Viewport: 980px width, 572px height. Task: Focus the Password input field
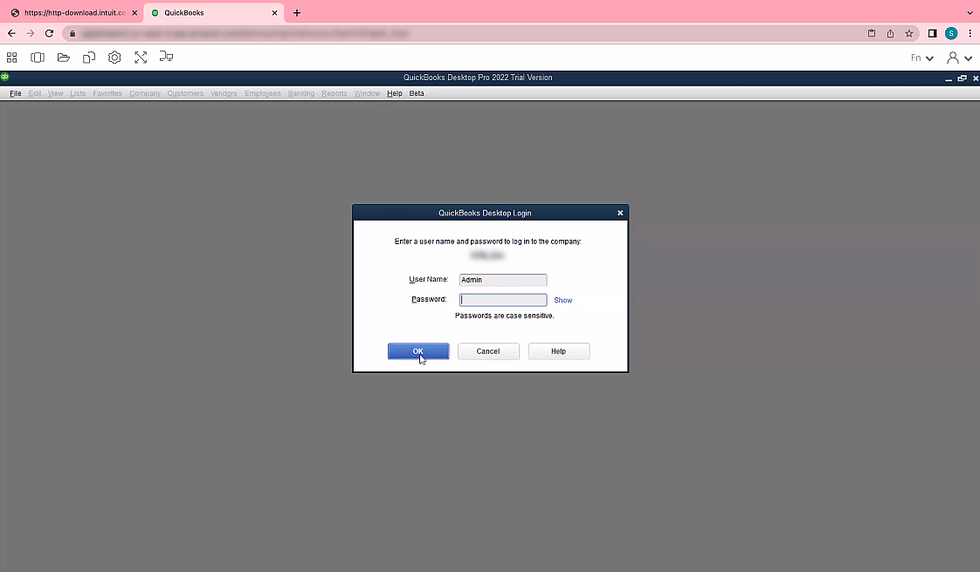click(x=503, y=300)
